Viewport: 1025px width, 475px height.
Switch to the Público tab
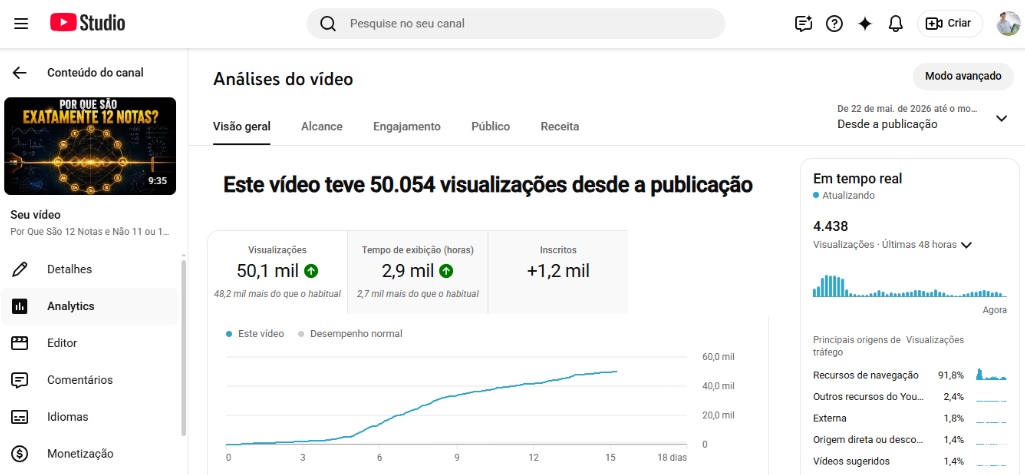coord(490,127)
